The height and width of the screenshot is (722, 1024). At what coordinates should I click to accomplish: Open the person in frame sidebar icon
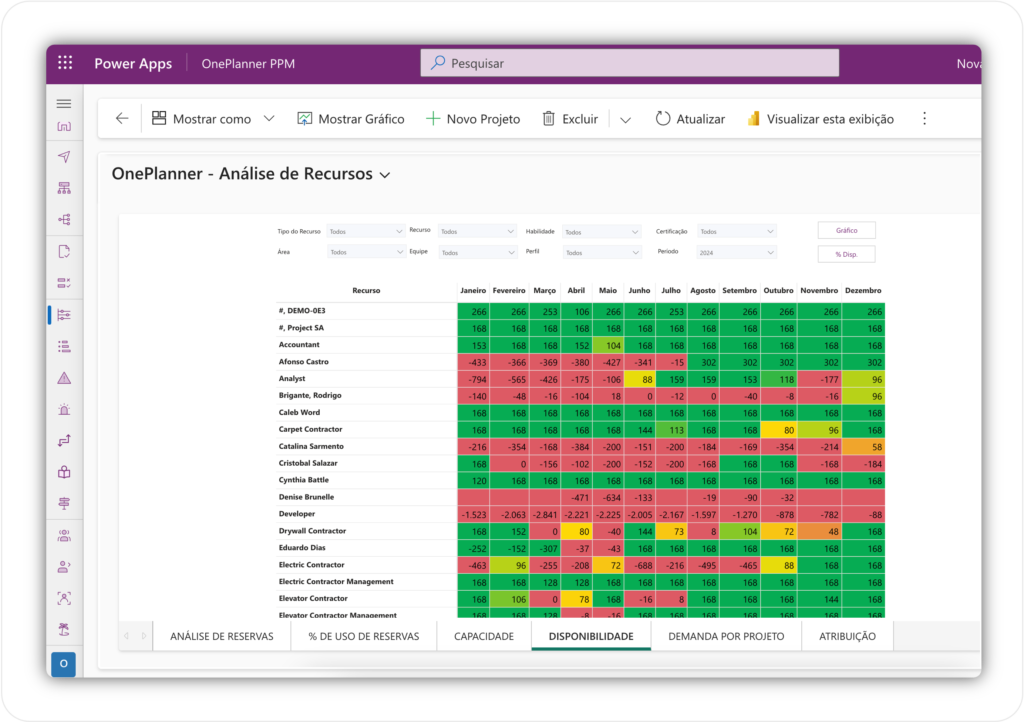[64, 598]
